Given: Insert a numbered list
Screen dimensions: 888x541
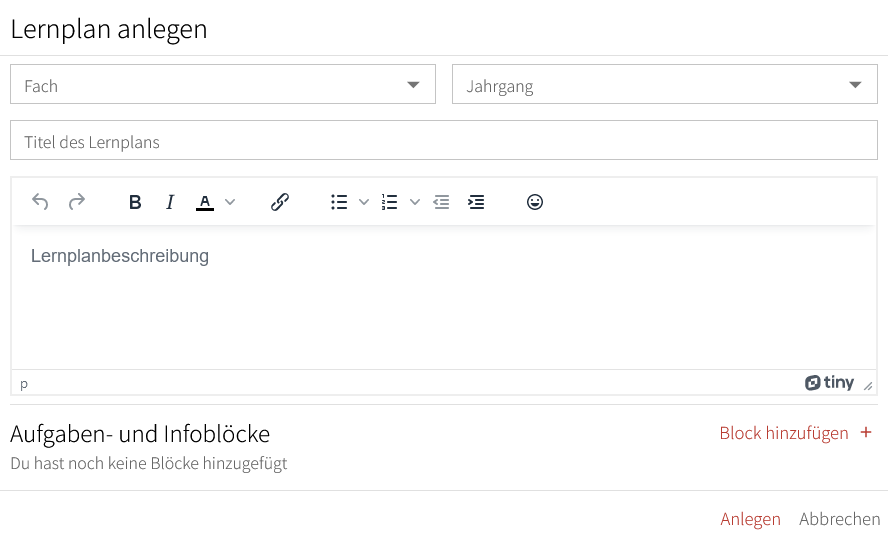Looking at the screenshot, I should click(x=390, y=202).
